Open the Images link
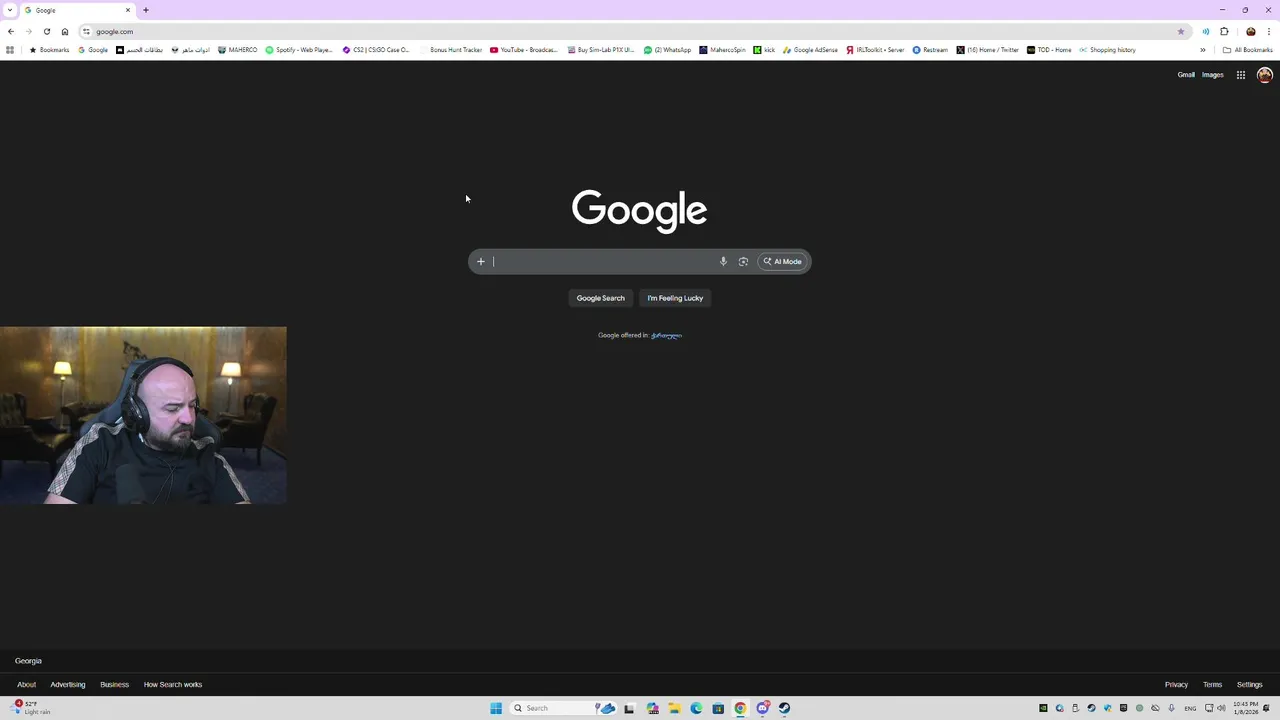1280x720 pixels. point(1212,75)
